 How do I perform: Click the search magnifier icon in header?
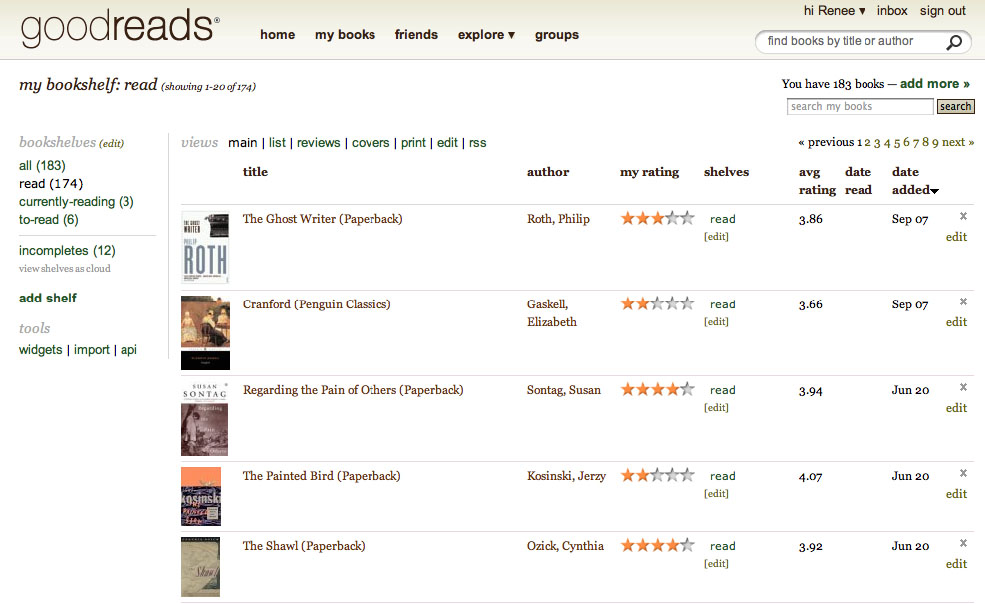[954, 42]
